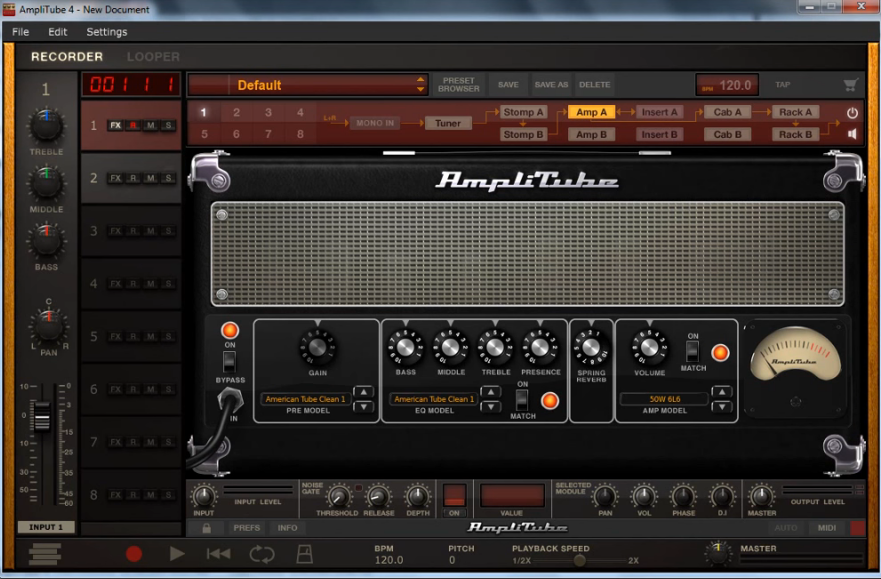Click AMP MODEL up arrow
Viewport: 881px width, 579px height.
[x=721, y=392]
